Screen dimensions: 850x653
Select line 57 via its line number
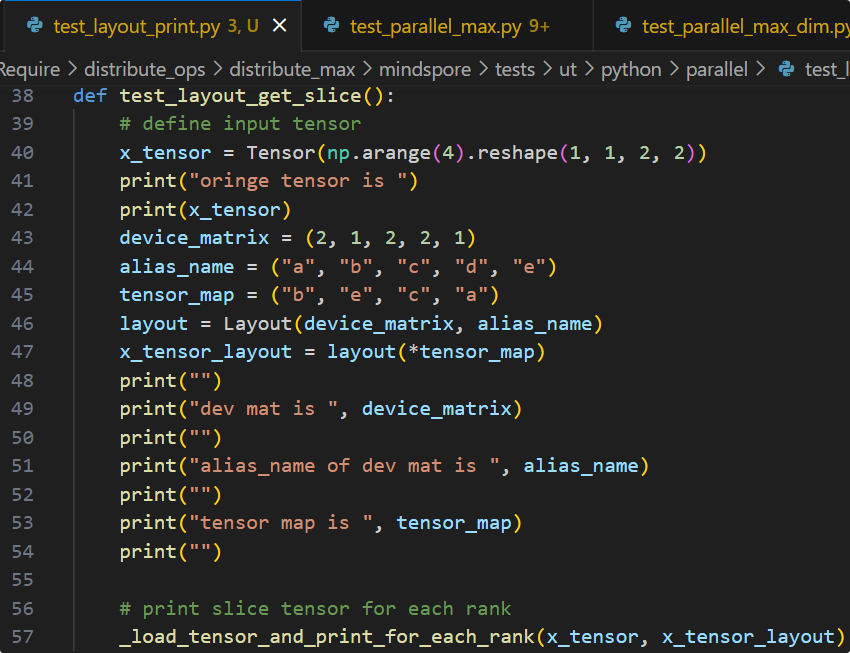pyautogui.click(x=23, y=637)
